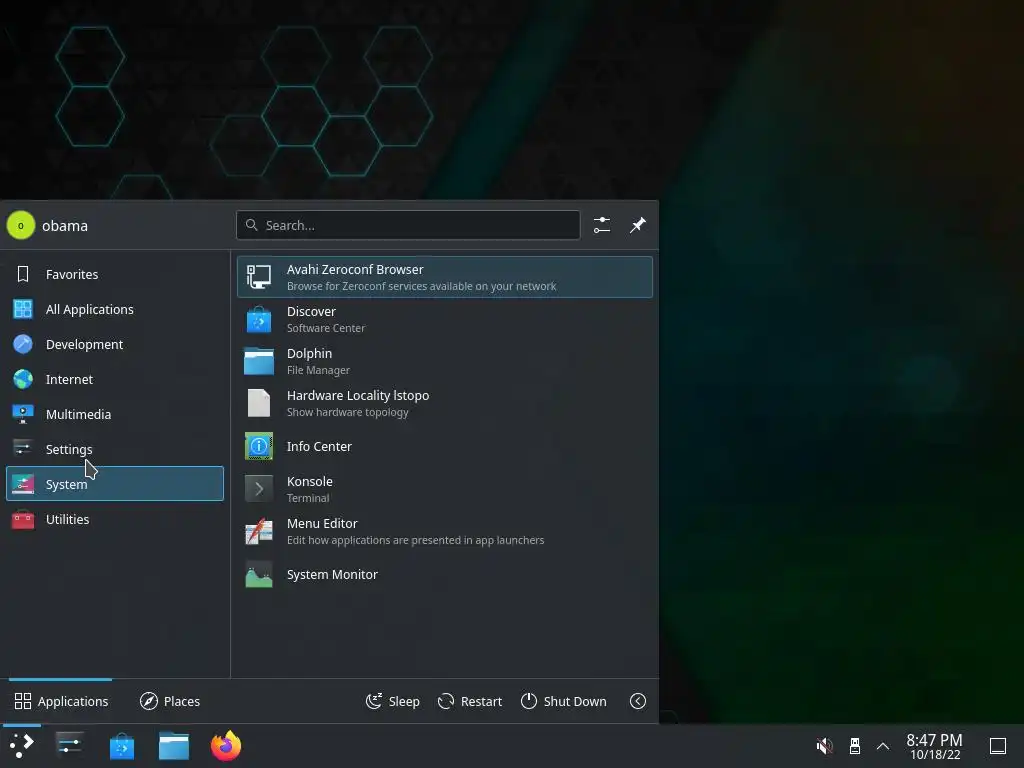This screenshot has height=768, width=1024.
Task: Click the 'Terminal' subtitle under Konsole
Action: (x=308, y=498)
